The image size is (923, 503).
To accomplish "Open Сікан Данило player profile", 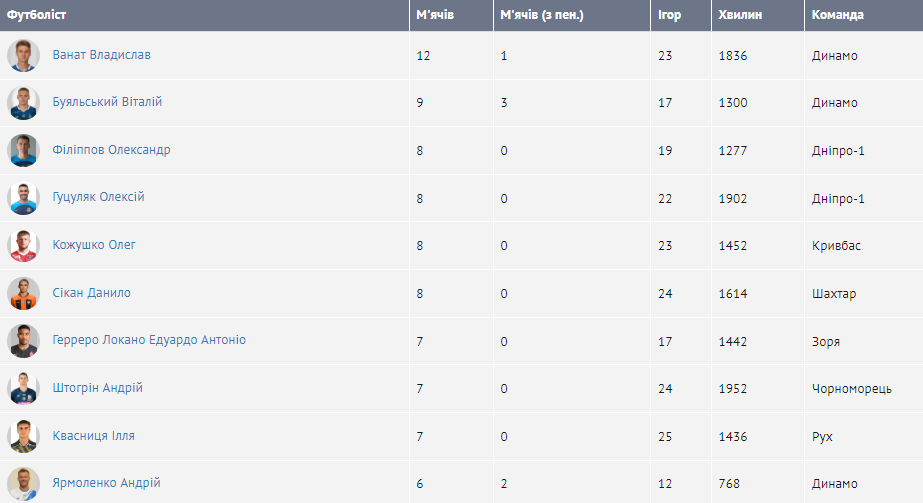I will (91, 293).
